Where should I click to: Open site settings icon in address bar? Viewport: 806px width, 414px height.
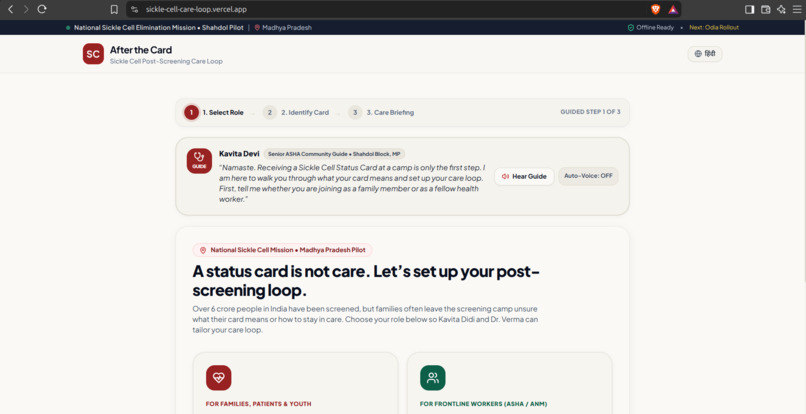tap(135, 9)
